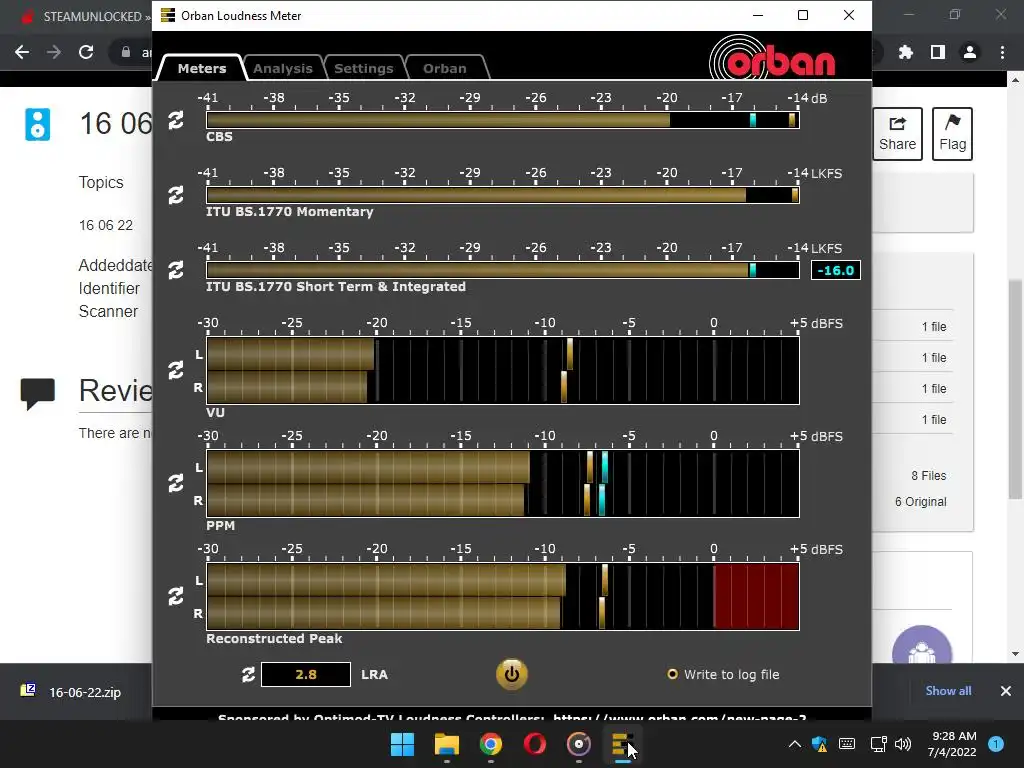The height and width of the screenshot is (768, 1024).
Task: Click the audio item speaker icon on the page
Action: (37, 124)
